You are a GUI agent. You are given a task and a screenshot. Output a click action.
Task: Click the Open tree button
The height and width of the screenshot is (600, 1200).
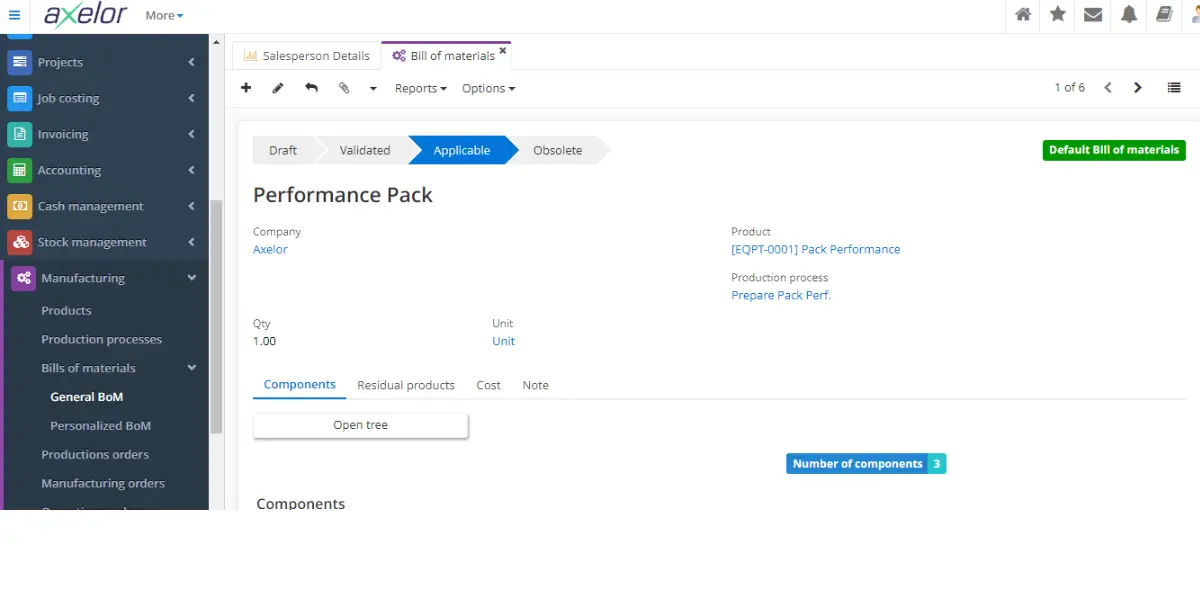360,425
